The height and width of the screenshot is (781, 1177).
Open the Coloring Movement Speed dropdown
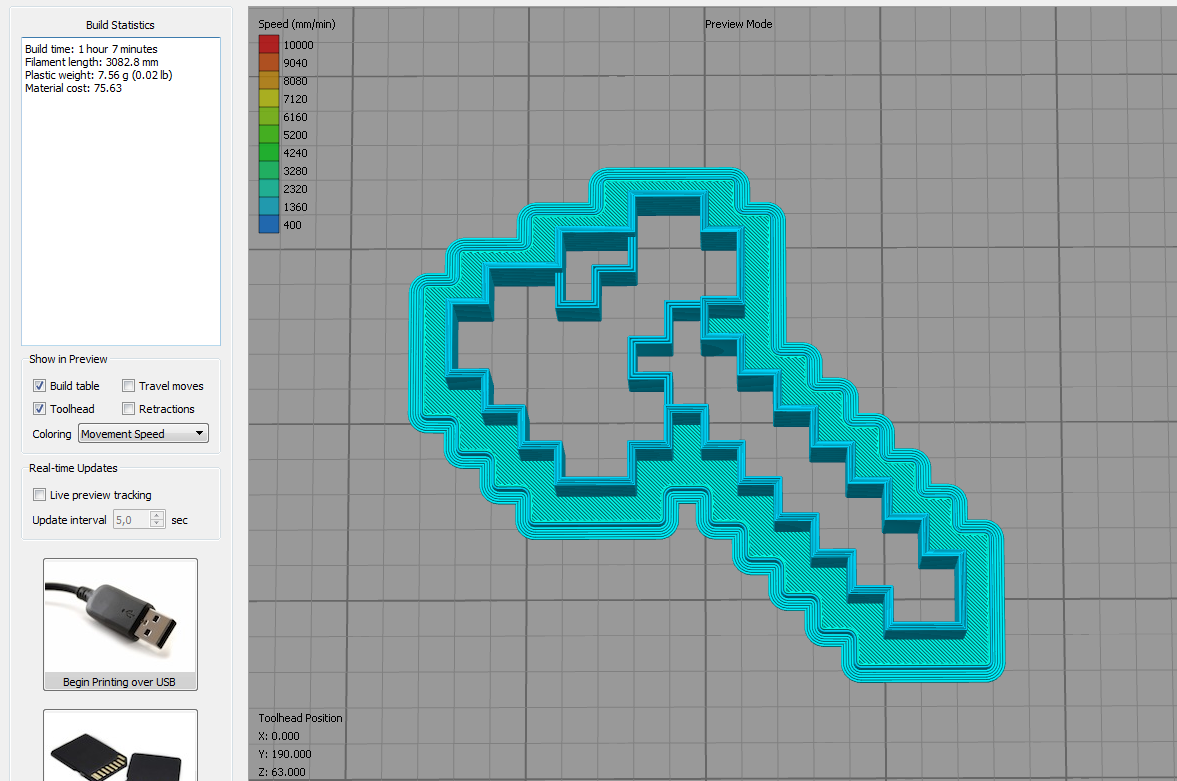143,434
